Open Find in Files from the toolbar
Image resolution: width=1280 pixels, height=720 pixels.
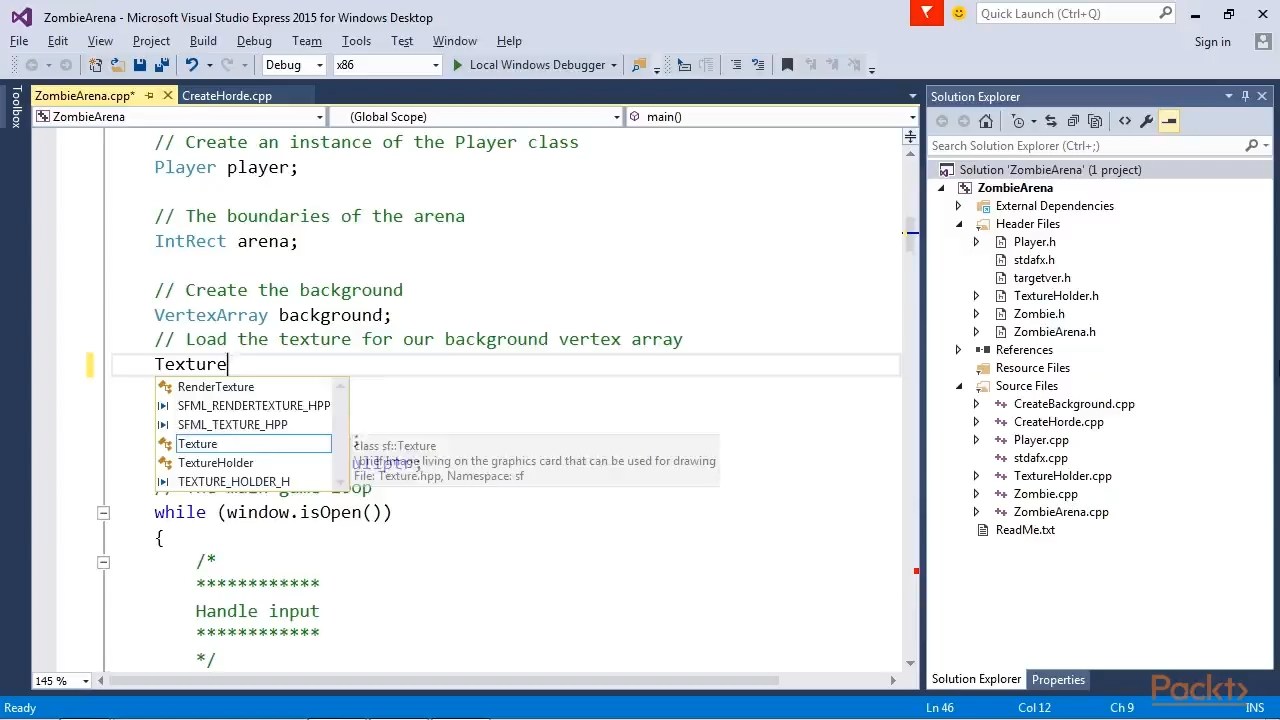click(639, 65)
